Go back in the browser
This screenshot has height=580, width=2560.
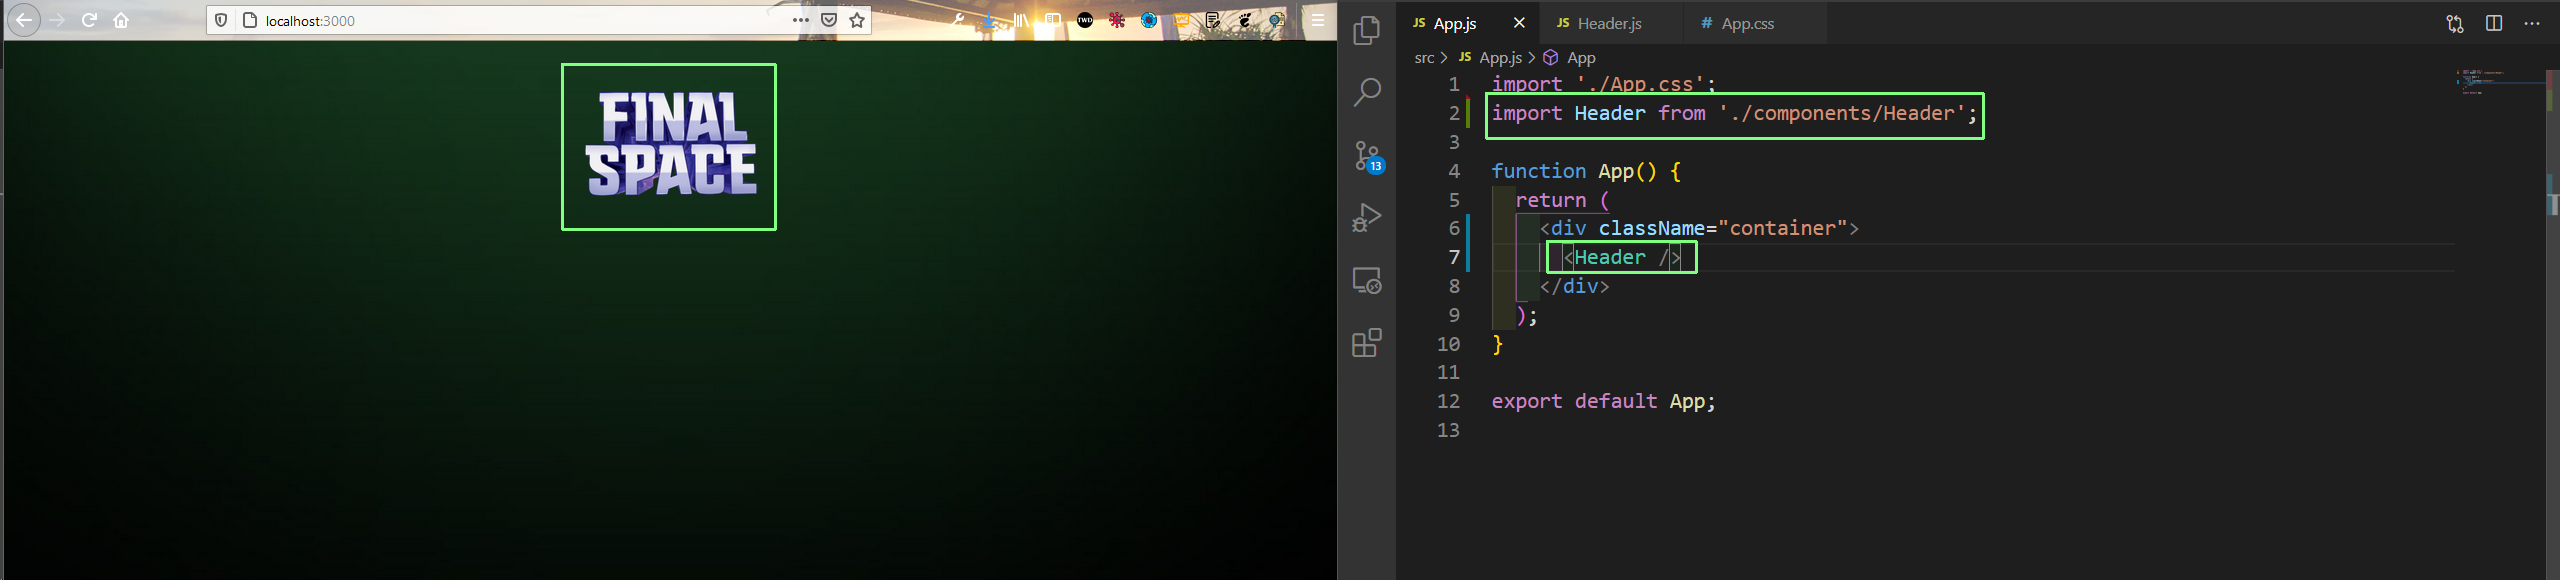(23, 20)
